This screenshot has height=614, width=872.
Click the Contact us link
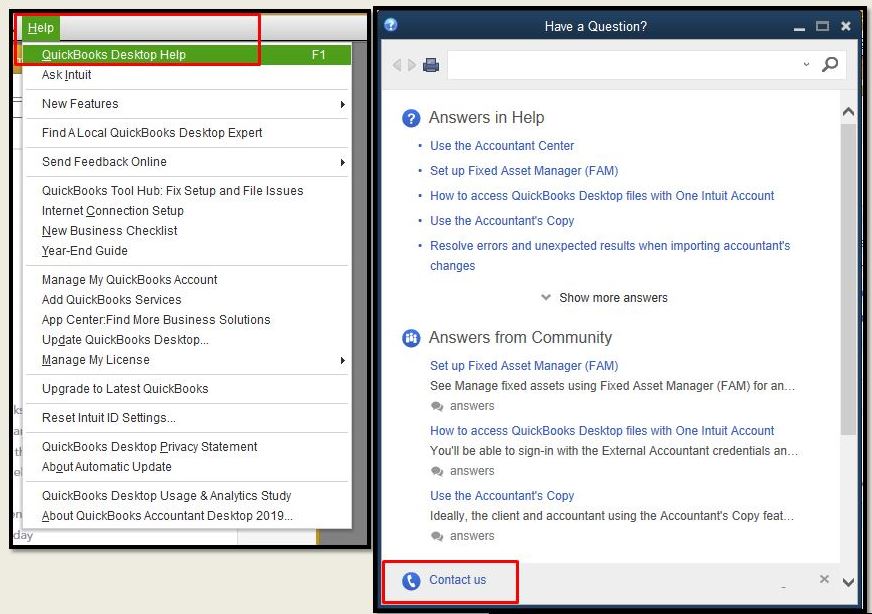click(457, 580)
